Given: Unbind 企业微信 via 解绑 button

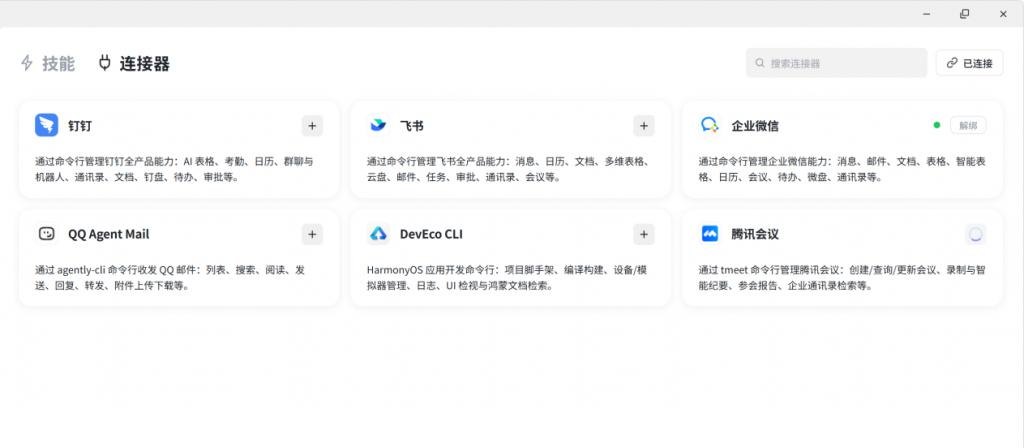Looking at the screenshot, I should (968, 125).
